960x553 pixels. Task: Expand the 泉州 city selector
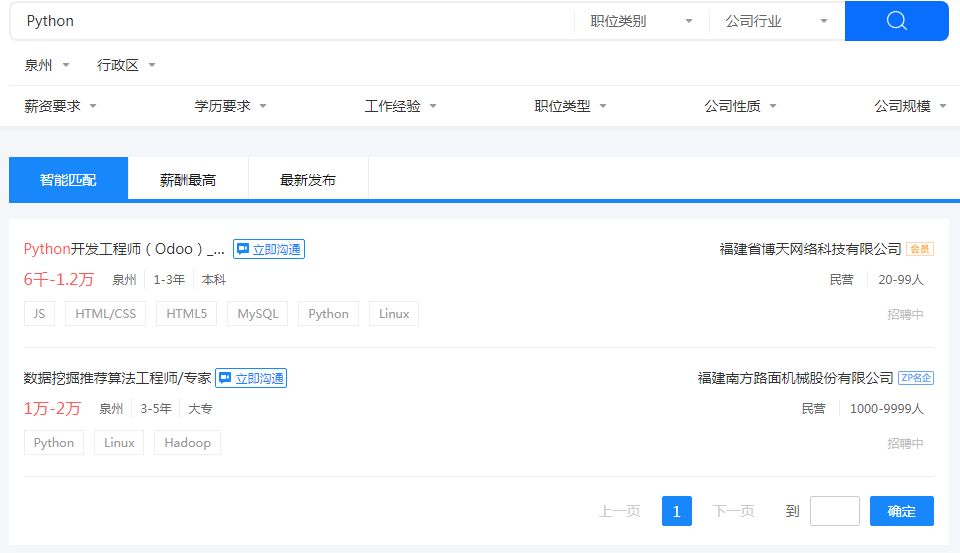[x=47, y=65]
